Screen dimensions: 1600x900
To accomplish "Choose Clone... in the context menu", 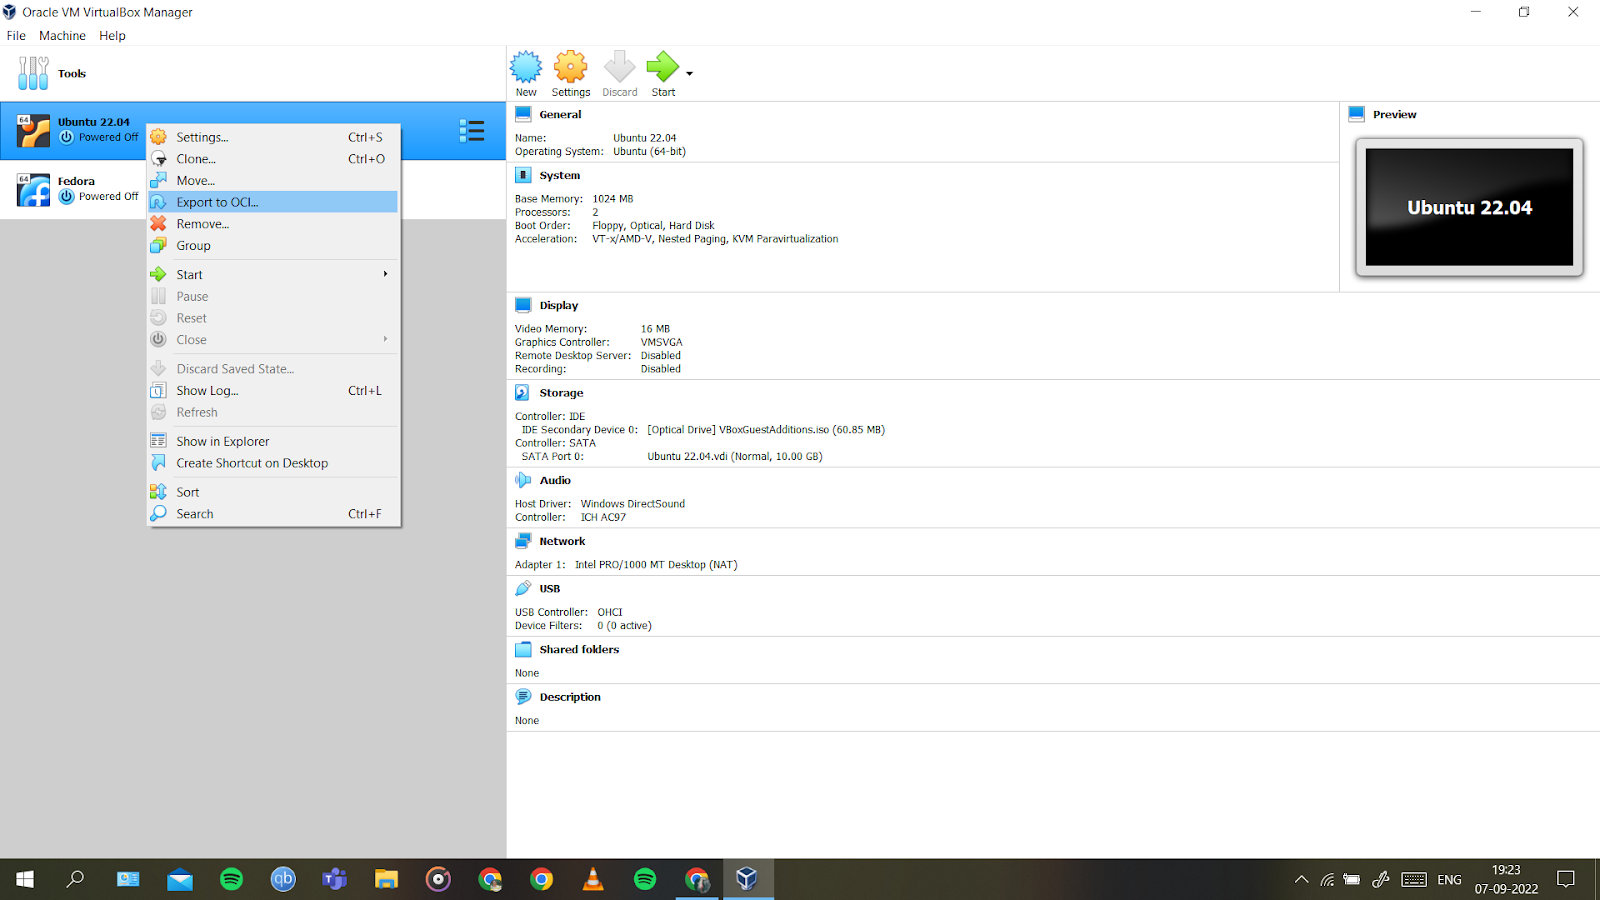I will point(273,159).
